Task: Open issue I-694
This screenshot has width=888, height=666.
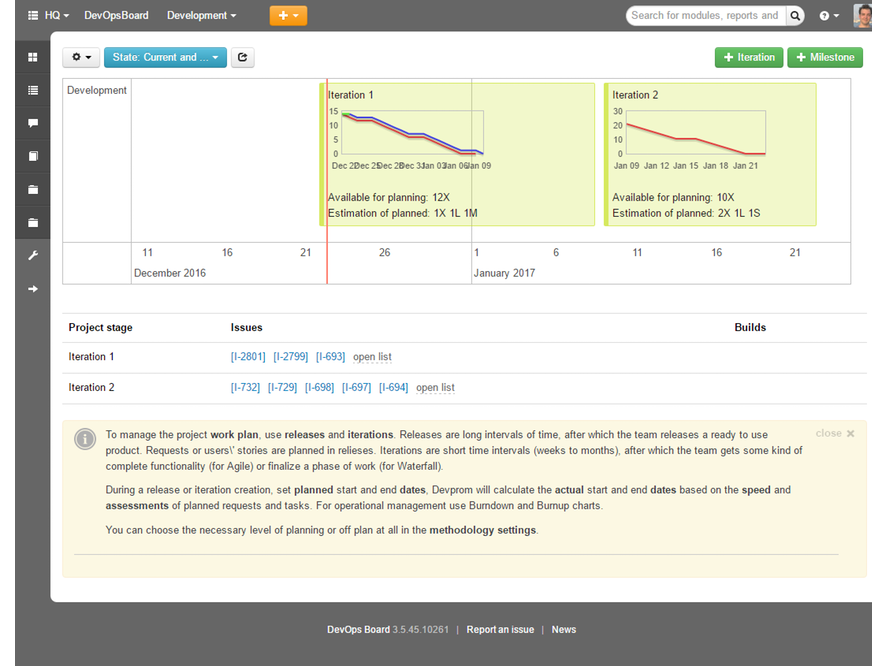Action: (x=394, y=387)
